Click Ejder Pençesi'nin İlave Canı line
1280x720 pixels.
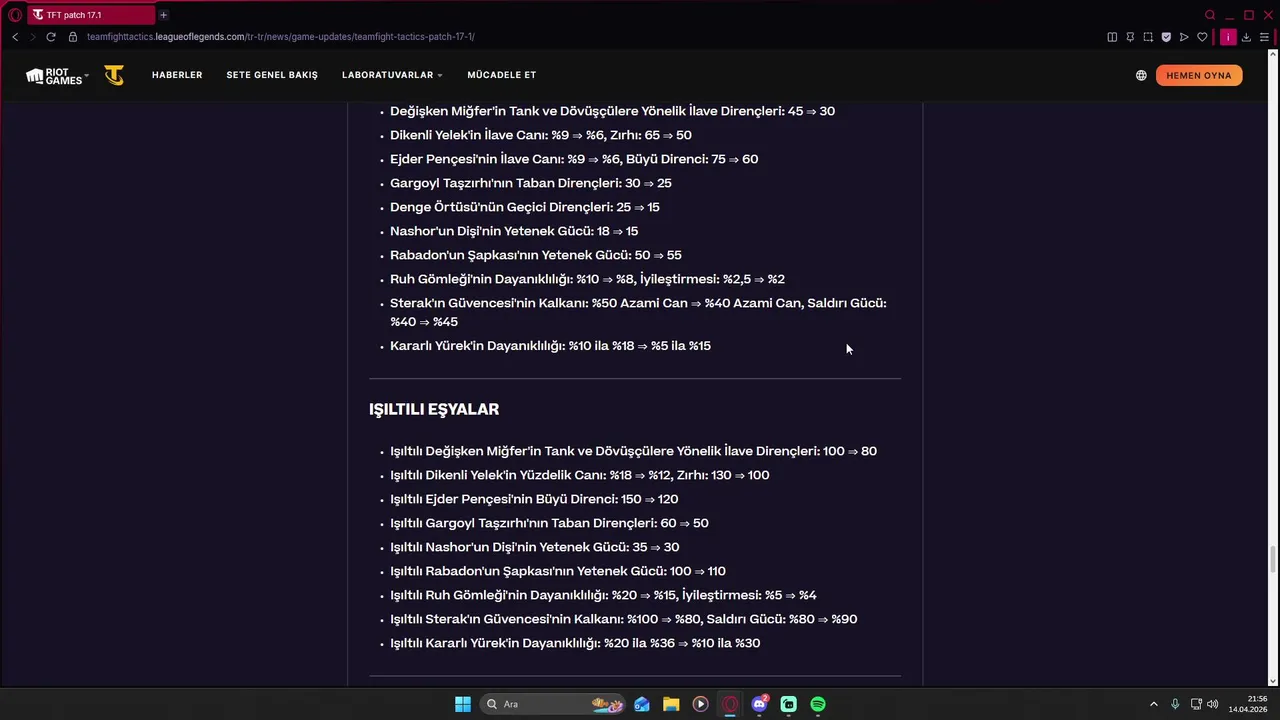[x=574, y=159]
